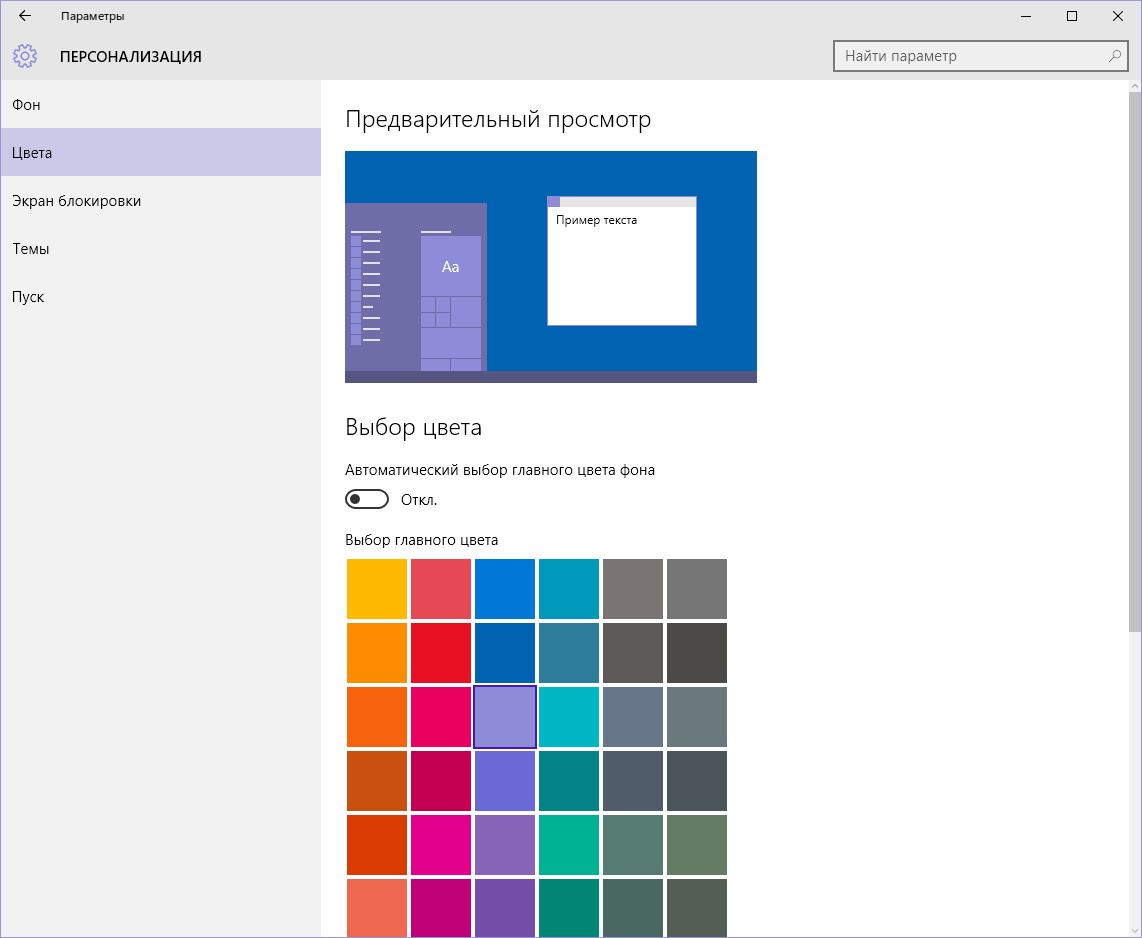
Task: Choose the bright red color swatch
Action: pos(441,653)
